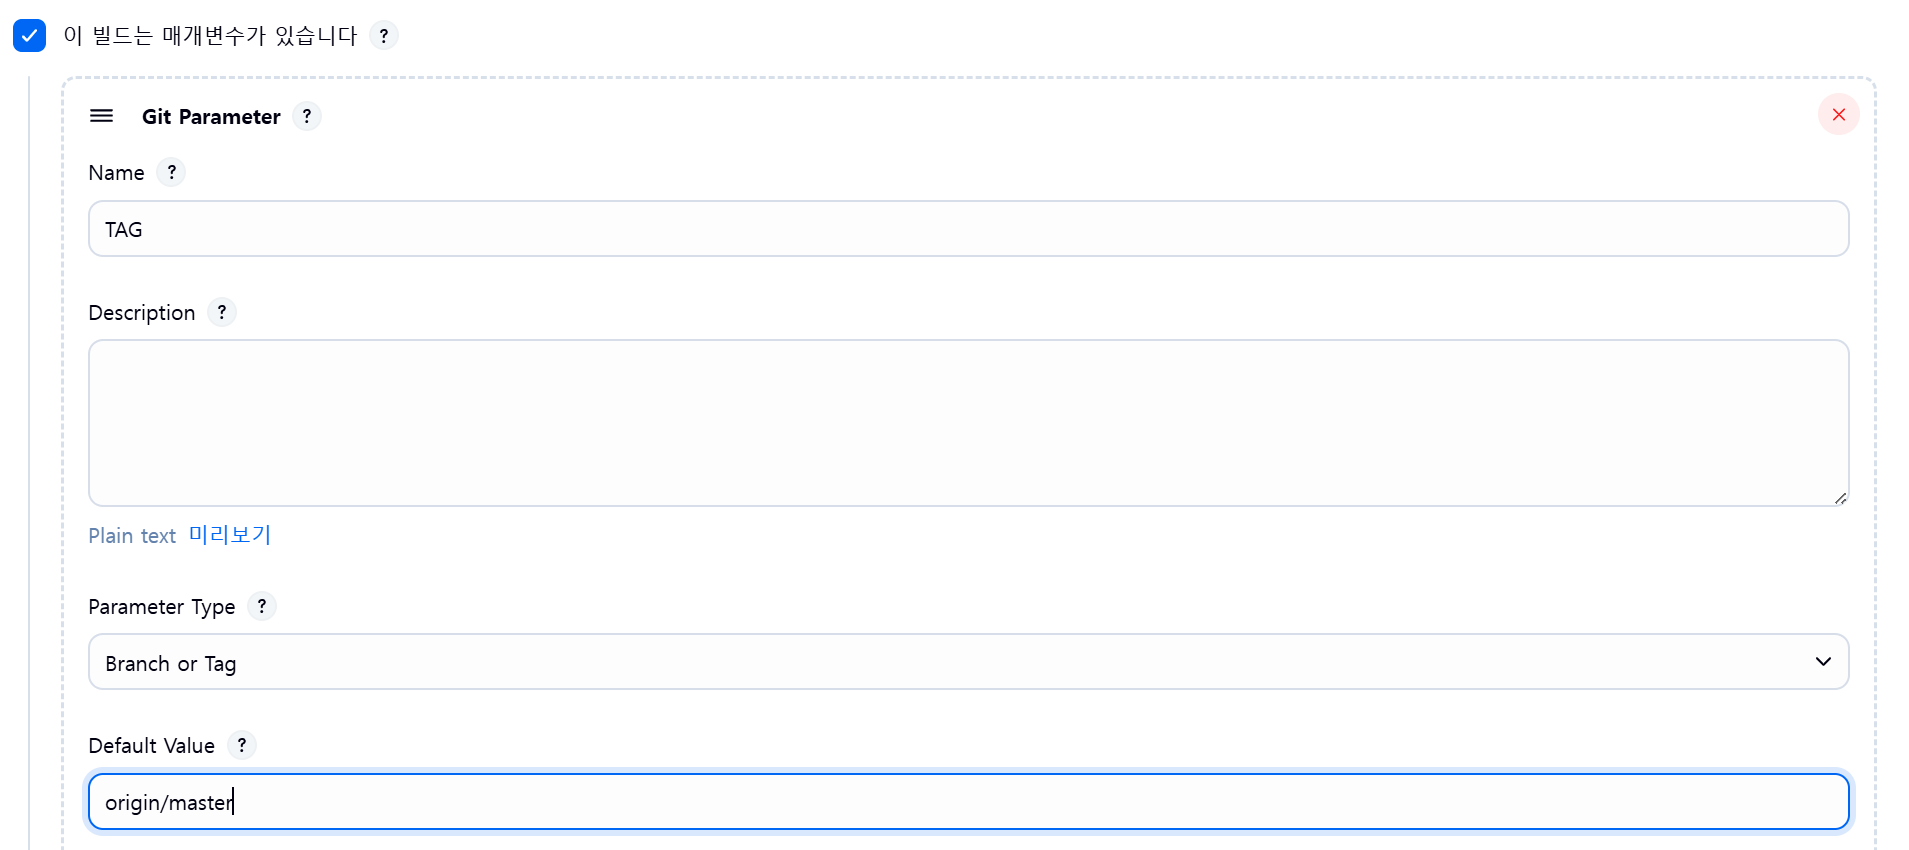Image resolution: width=1909 pixels, height=850 pixels.
Task: Expand Parameter Type via chevron arrow
Action: [x=1823, y=662]
